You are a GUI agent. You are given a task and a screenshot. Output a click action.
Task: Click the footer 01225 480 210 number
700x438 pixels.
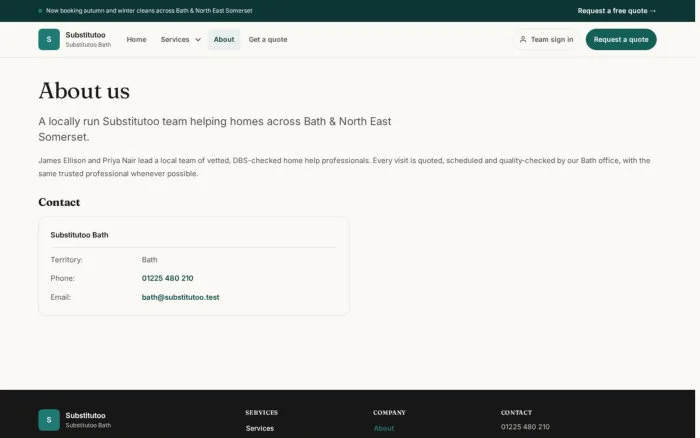(525, 427)
